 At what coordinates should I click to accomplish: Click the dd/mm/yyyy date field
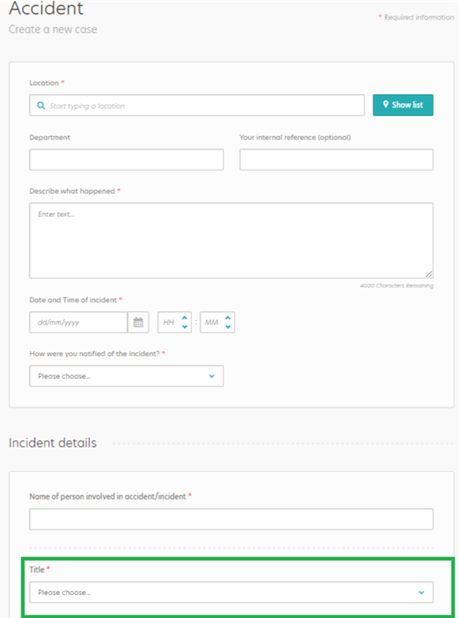(x=78, y=322)
